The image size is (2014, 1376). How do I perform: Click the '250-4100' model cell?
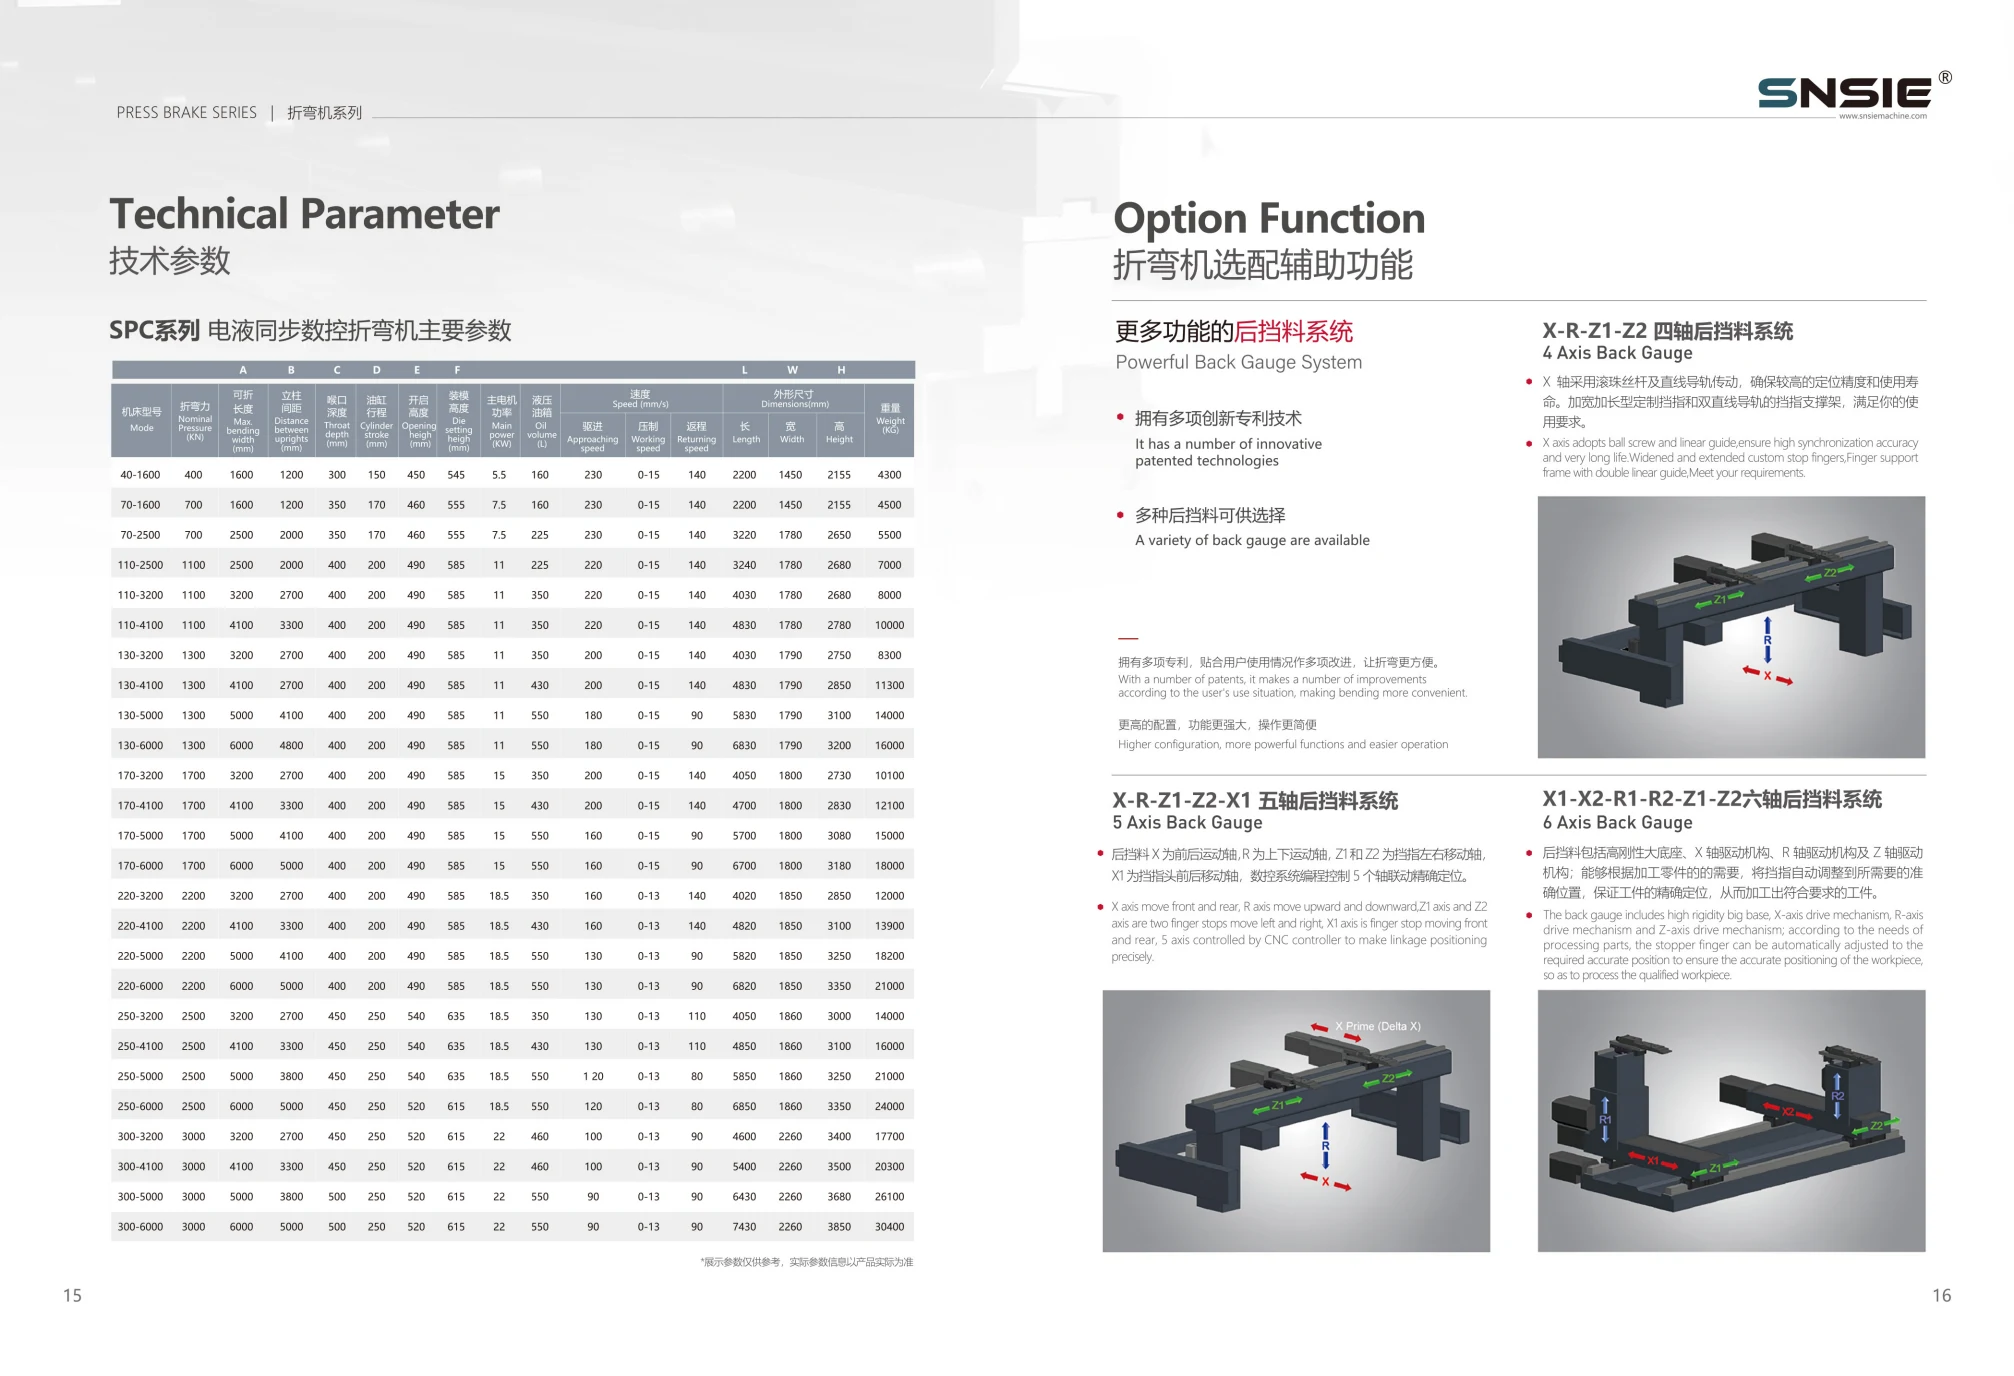click(140, 1046)
